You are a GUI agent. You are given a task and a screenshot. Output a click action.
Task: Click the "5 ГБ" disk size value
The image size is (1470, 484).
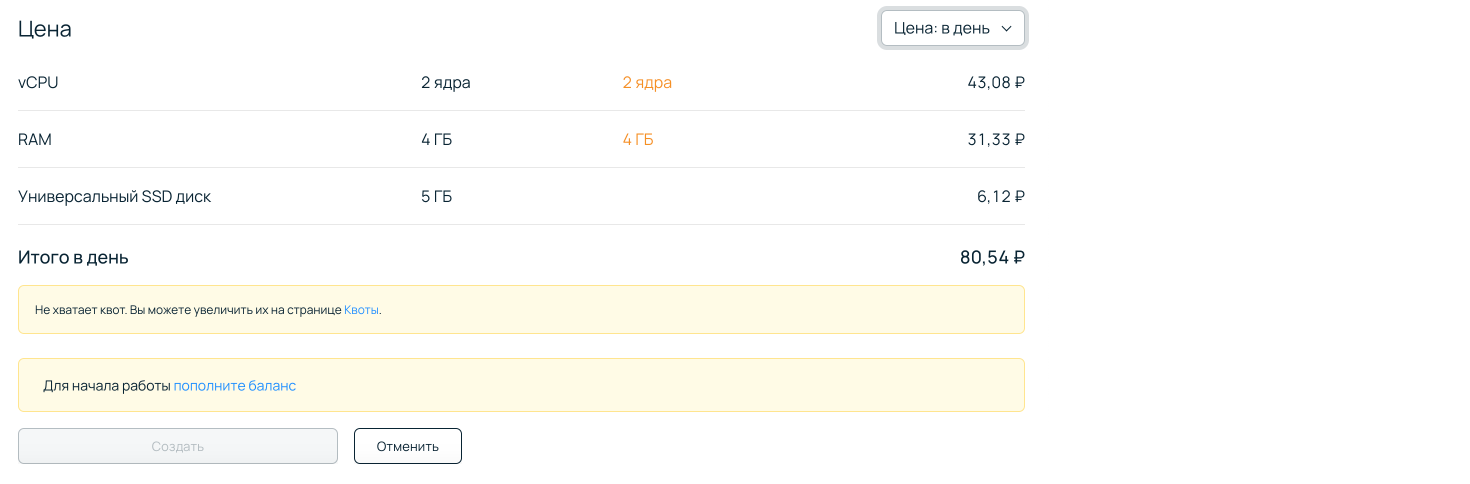(x=436, y=197)
